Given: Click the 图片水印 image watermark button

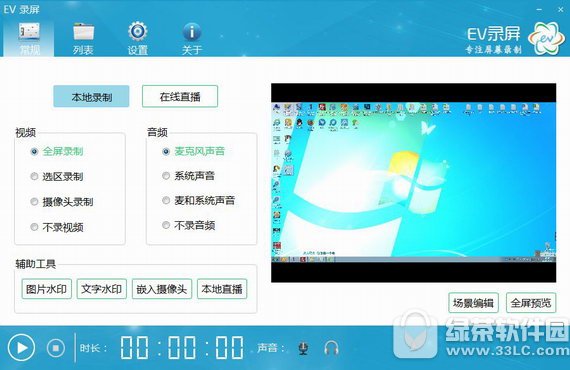Looking at the screenshot, I should pos(47,289).
